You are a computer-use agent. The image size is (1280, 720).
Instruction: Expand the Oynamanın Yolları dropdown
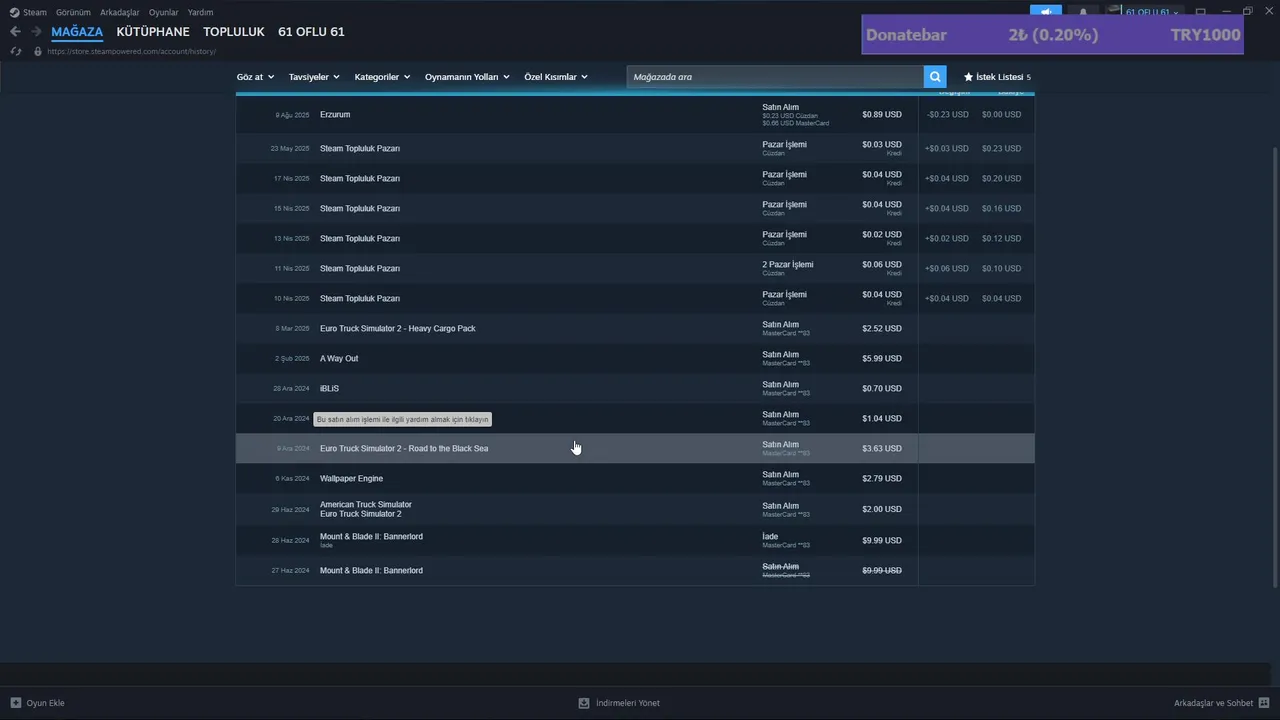click(467, 77)
